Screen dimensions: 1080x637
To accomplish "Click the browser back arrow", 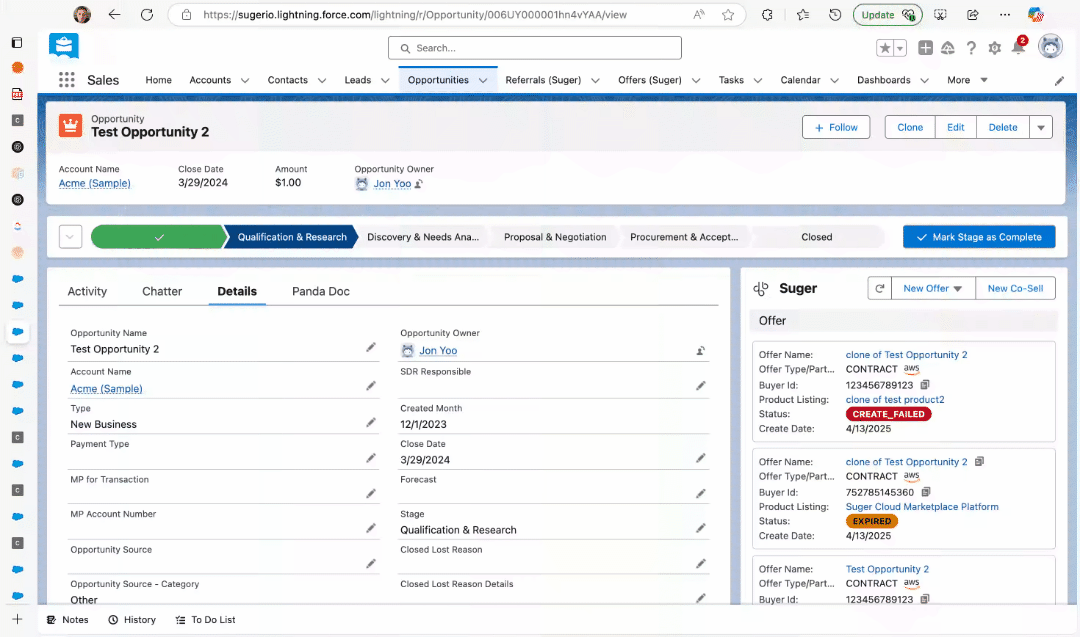I will [x=114, y=14].
